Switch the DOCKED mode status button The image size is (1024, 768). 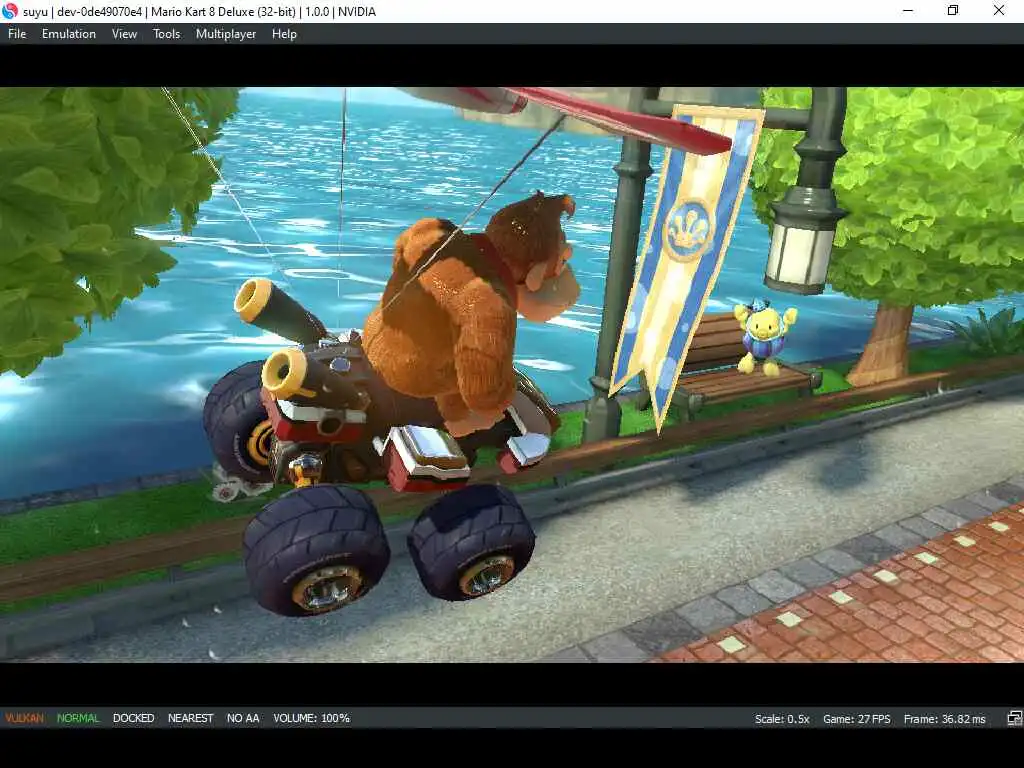(133, 718)
